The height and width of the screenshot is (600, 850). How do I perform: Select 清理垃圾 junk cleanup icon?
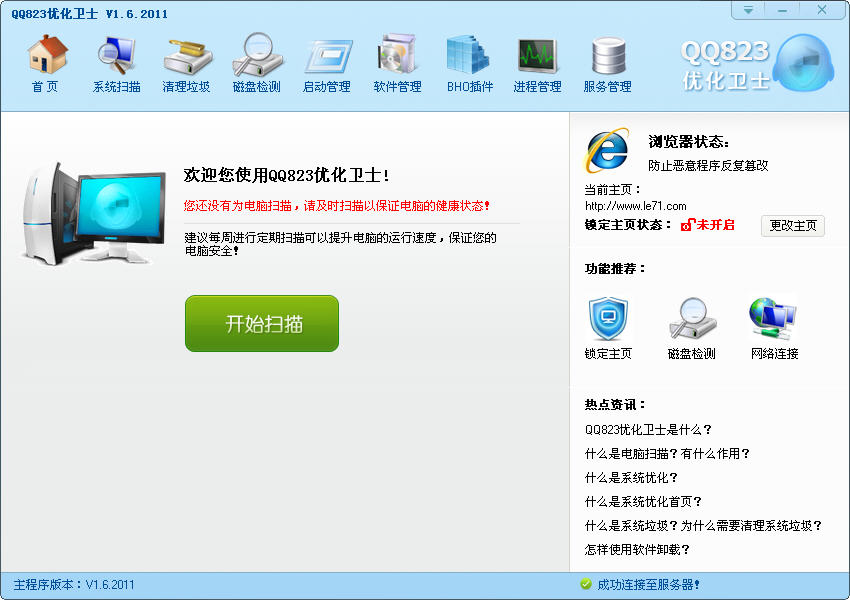tap(186, 63)
